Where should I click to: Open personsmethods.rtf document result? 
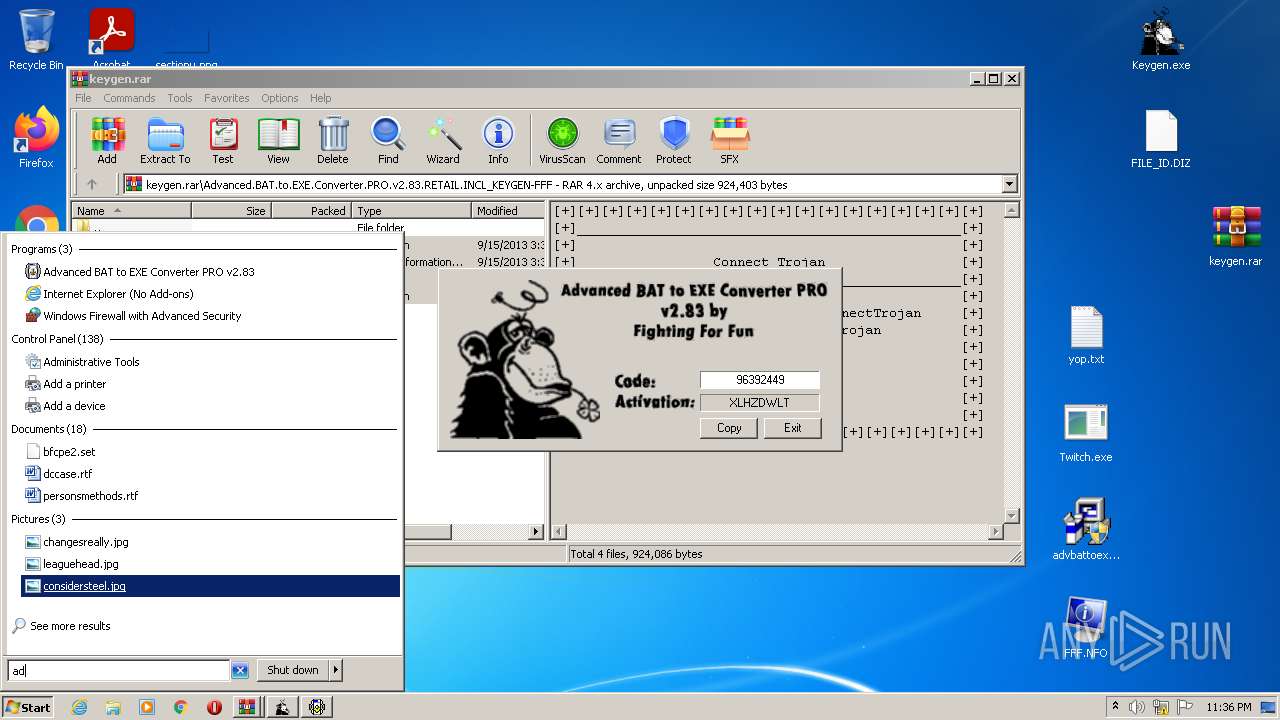[x=90, y=496]
